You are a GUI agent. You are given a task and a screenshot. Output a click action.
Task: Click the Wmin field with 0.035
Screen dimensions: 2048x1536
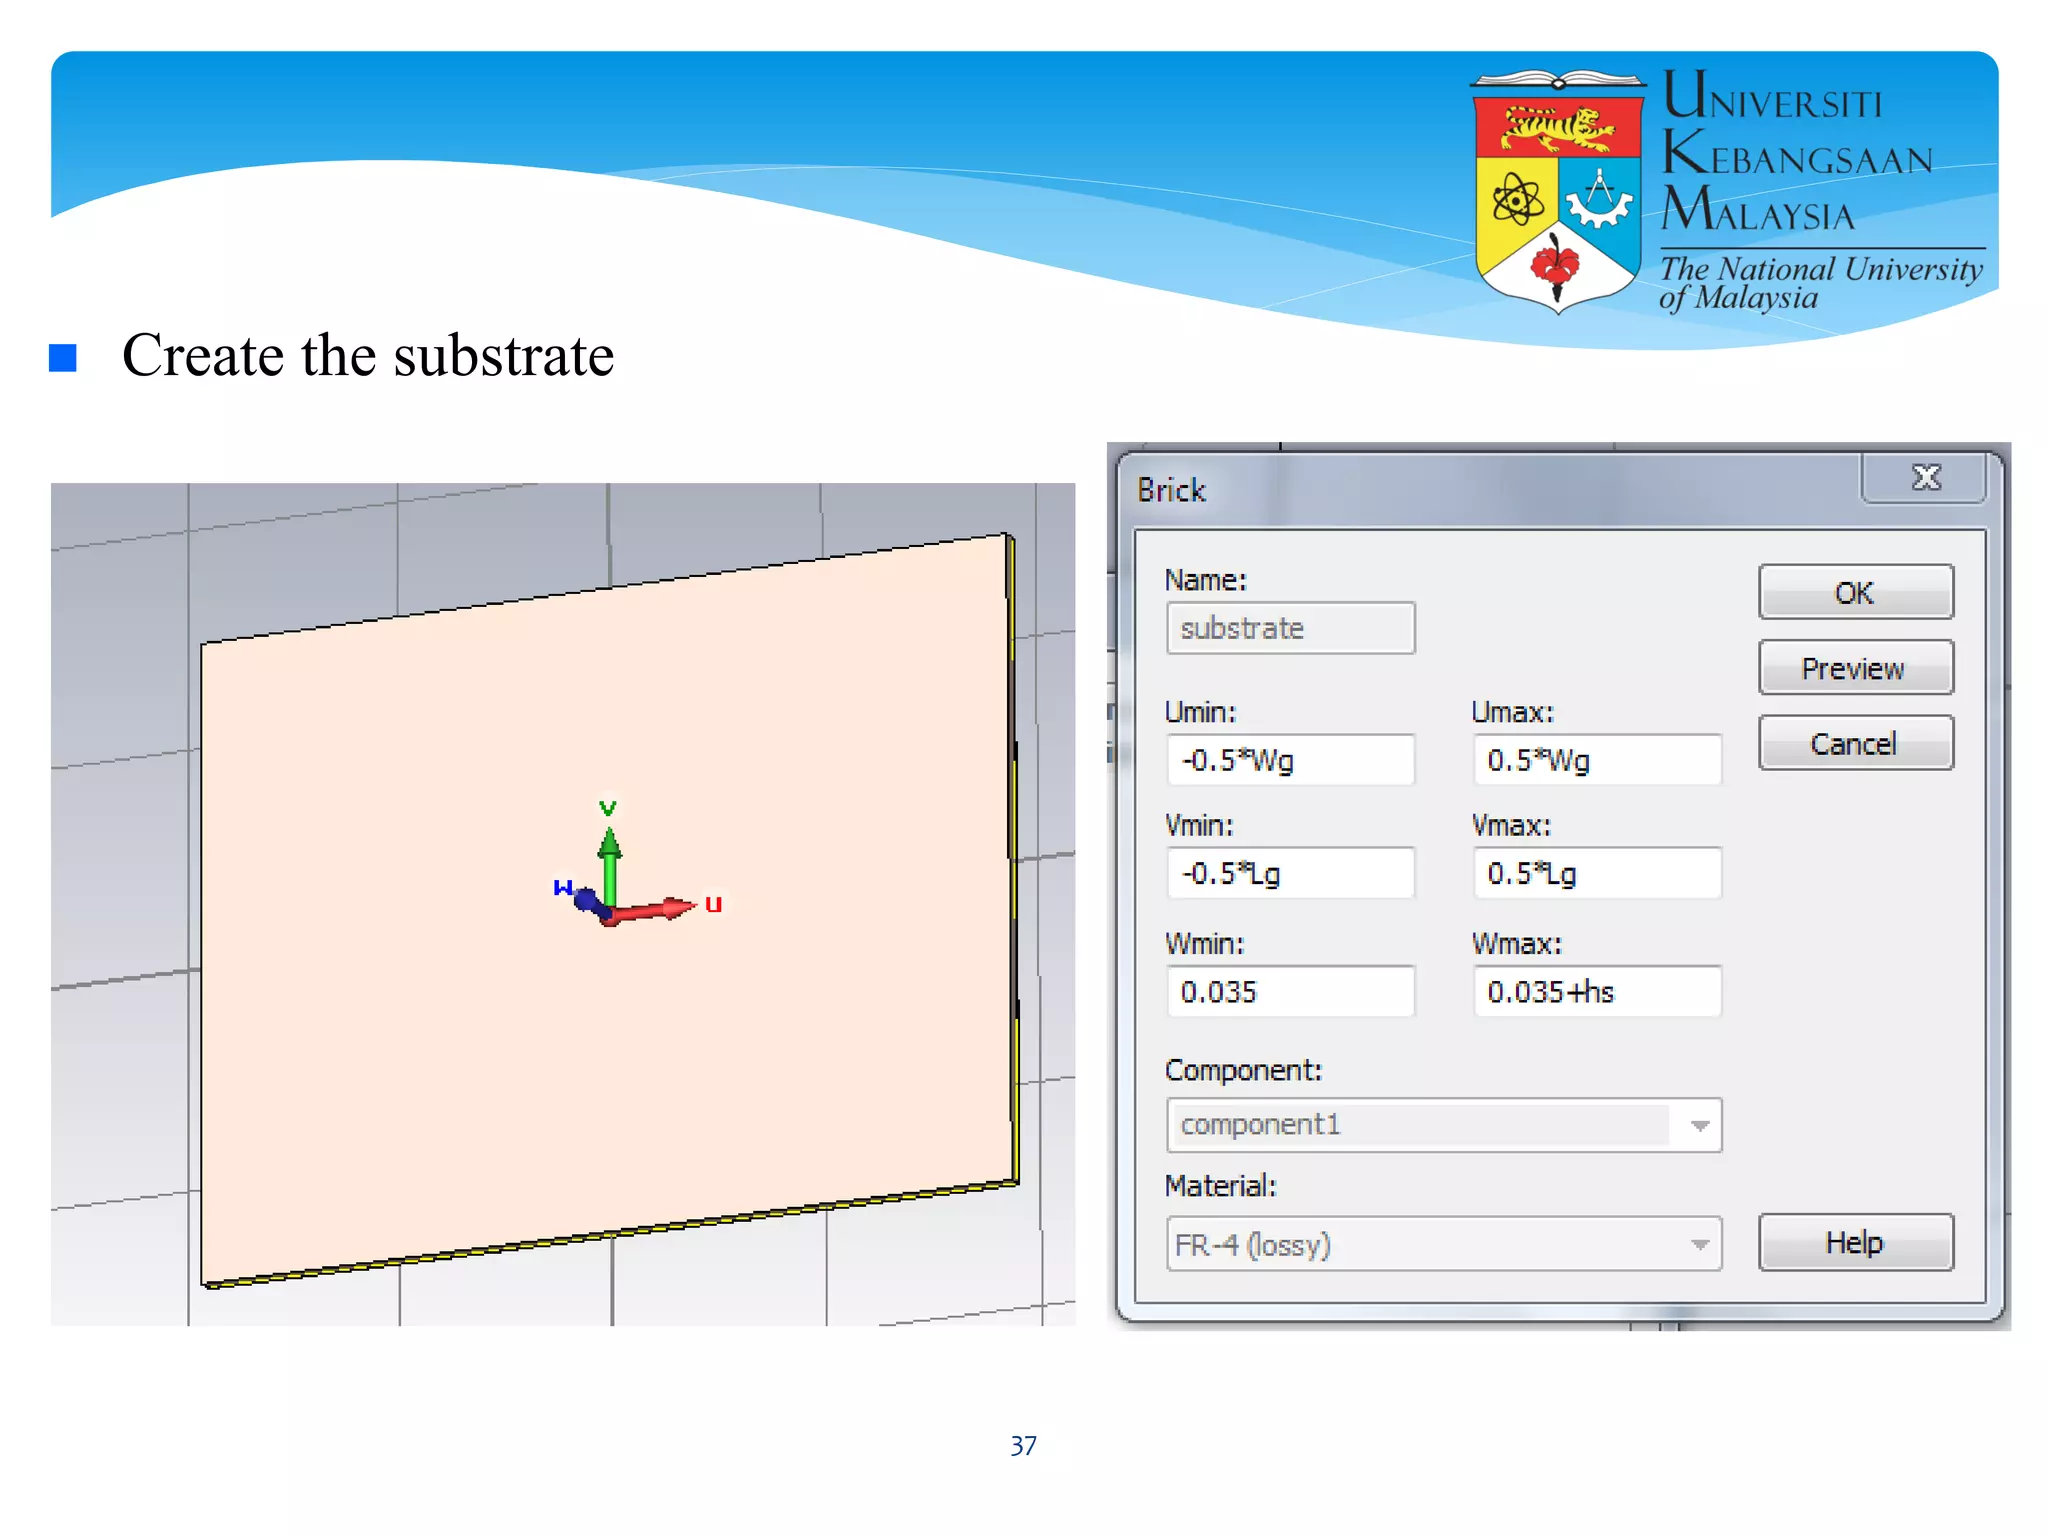click(x=1290, y=991)
